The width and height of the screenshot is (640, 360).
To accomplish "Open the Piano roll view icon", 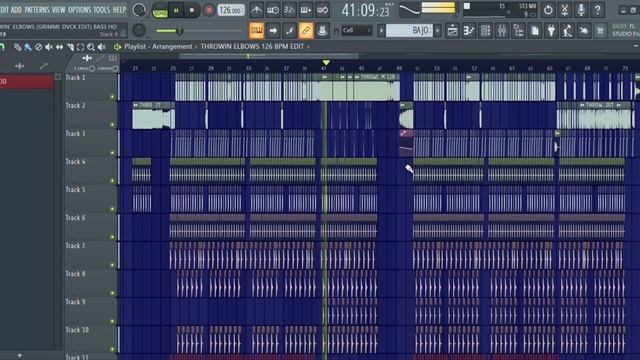I will coord(469,30).
